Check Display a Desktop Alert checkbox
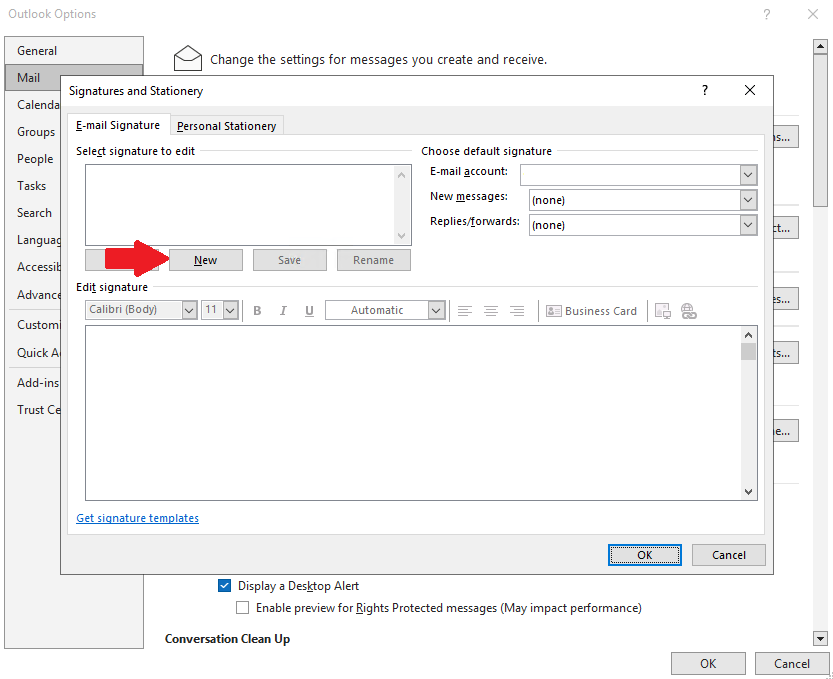Image resolution: width=833 pixels, height=679 pixels. pyautogui.click(x=225, y=585)
